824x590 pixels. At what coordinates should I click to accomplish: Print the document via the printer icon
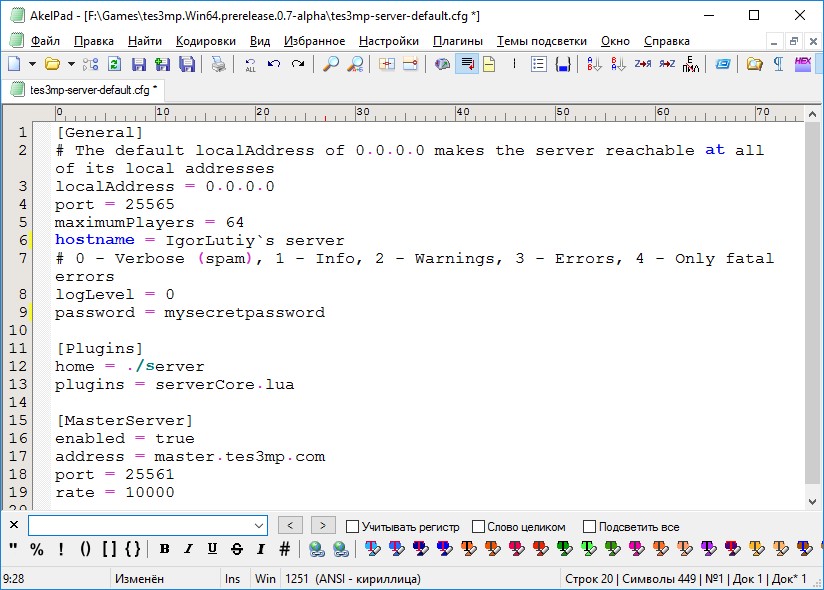(x=219, y=64)
